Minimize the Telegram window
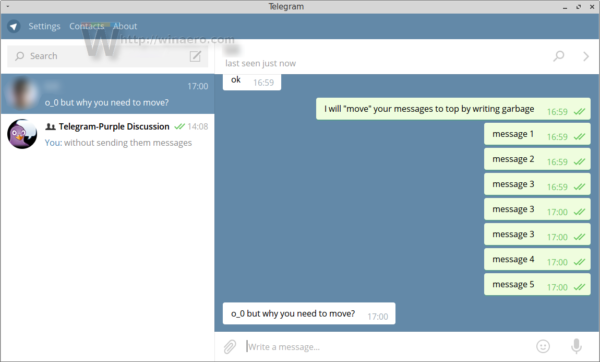This screenshot has width=600, height=362. [565, 7]
